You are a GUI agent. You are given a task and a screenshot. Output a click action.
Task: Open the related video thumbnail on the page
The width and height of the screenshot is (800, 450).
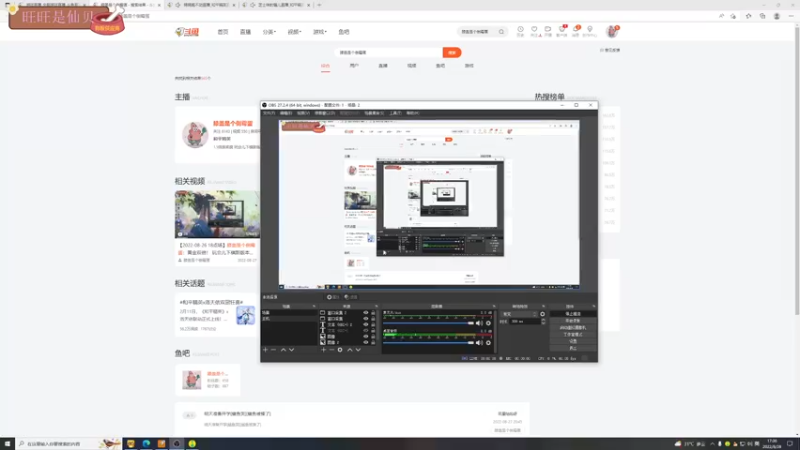217,214
